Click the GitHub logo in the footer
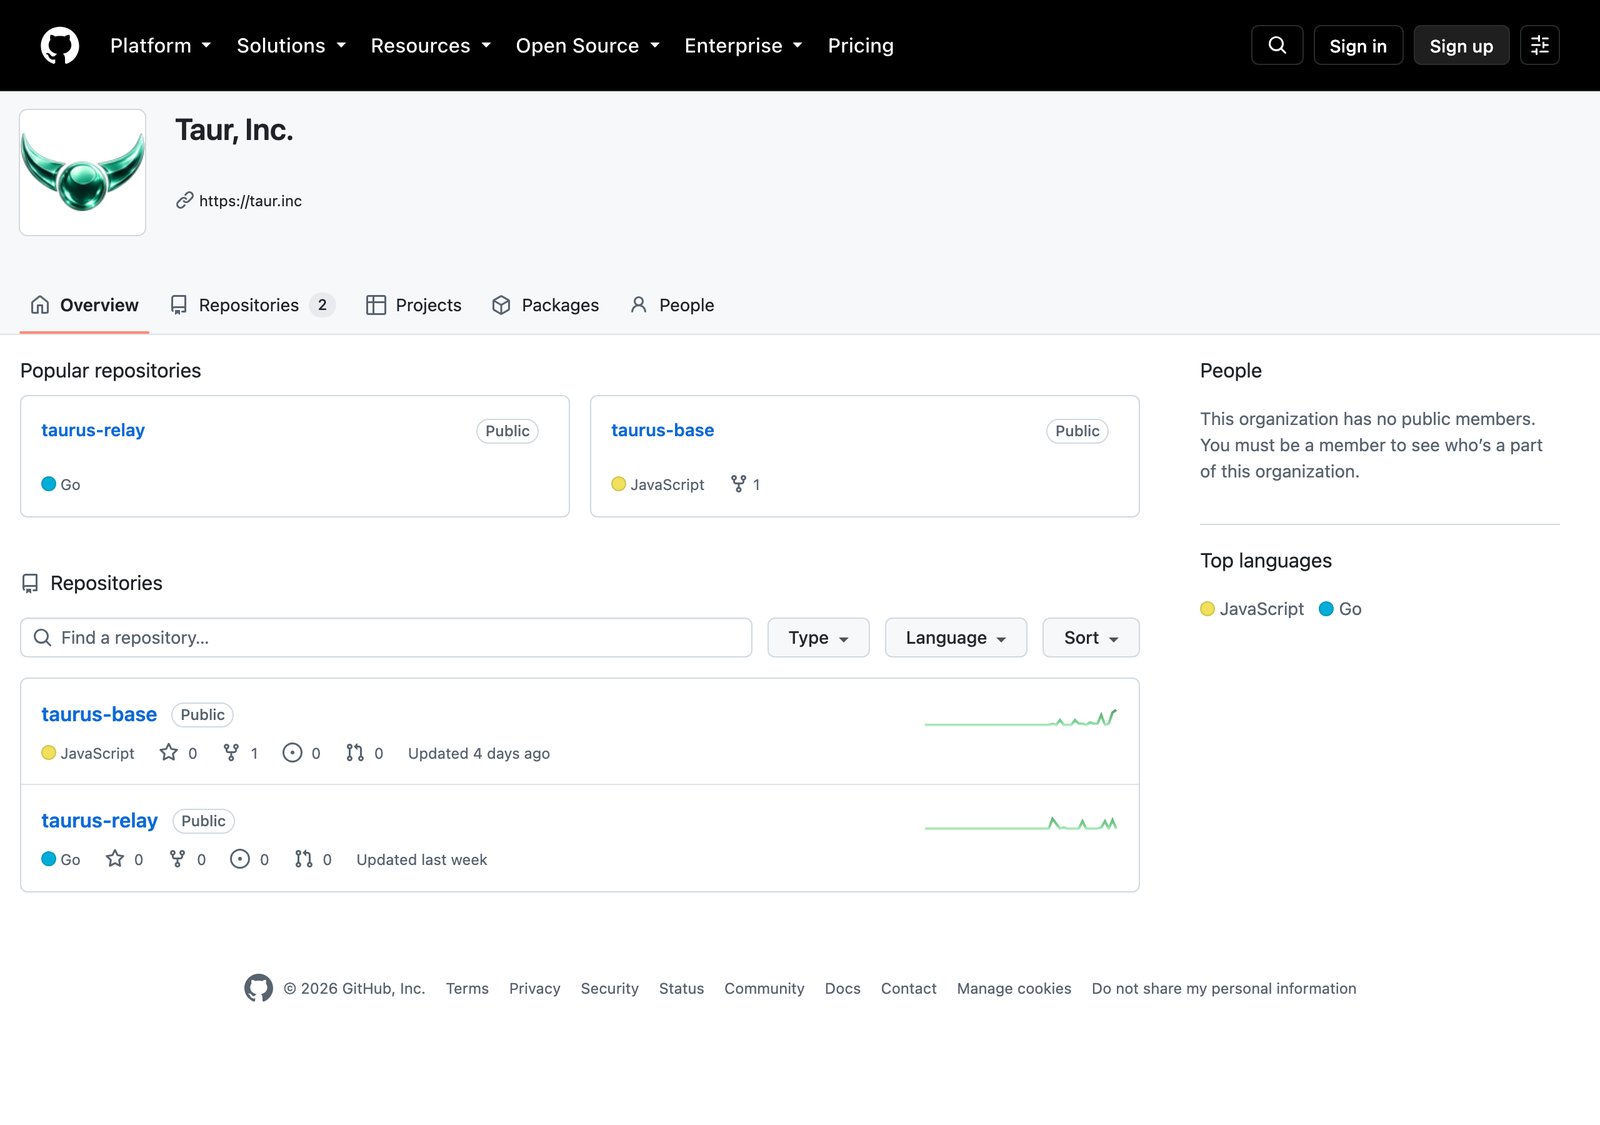Image resolution: width=1600 pixels, height=1125 pixels. point(258,988)
